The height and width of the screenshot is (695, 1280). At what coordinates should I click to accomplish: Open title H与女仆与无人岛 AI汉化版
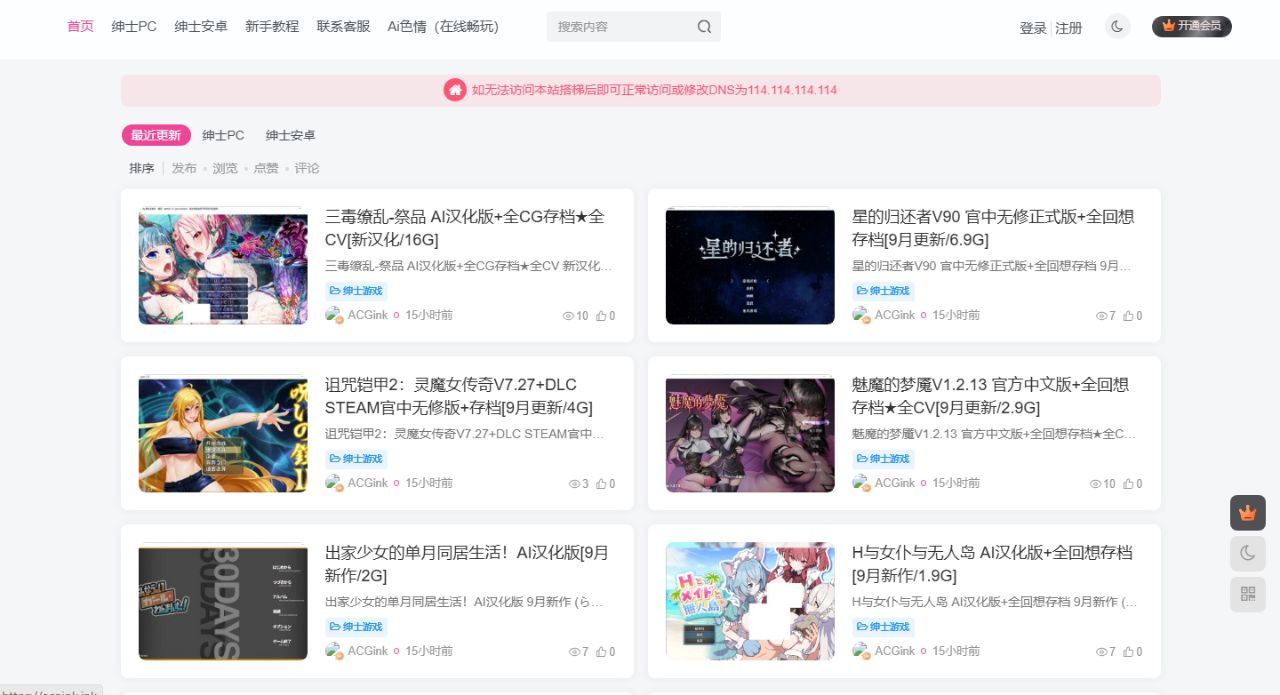pos(992,564)
